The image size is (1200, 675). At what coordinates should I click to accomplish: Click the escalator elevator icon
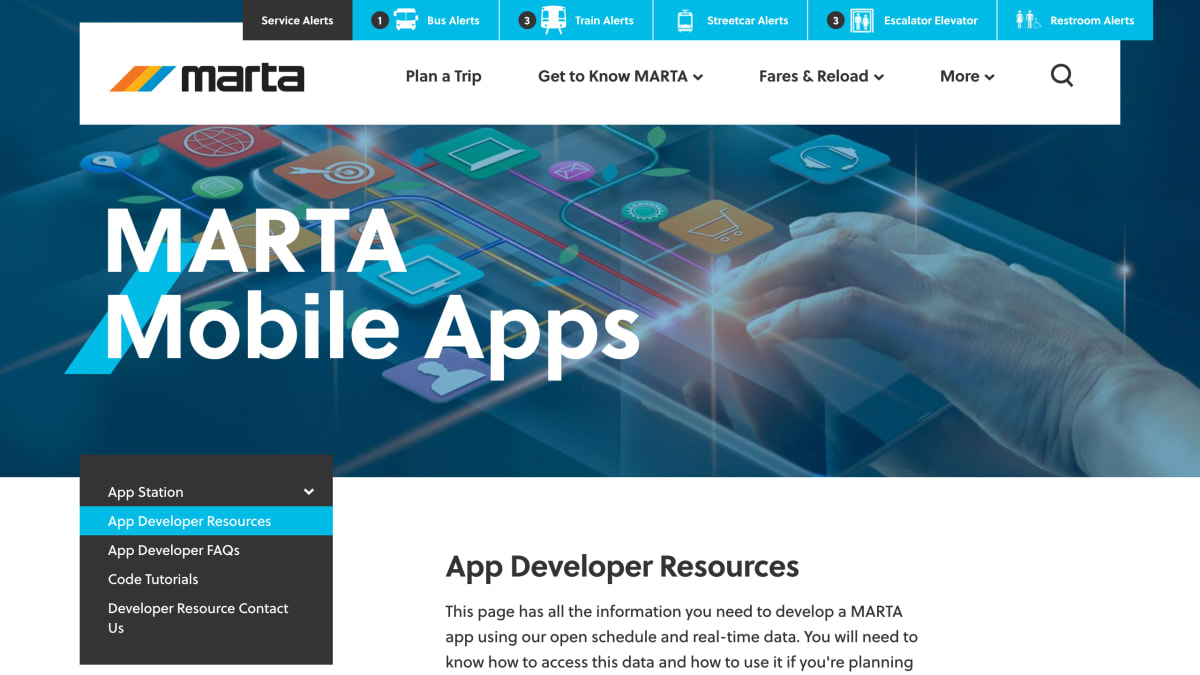(862, 20)
